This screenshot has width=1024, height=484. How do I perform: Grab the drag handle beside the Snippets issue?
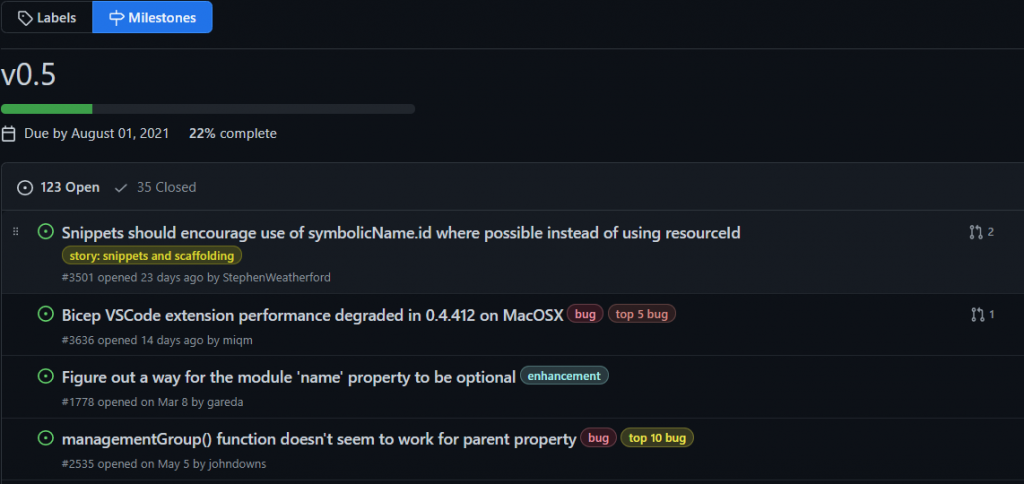click(x=15, y=232)
